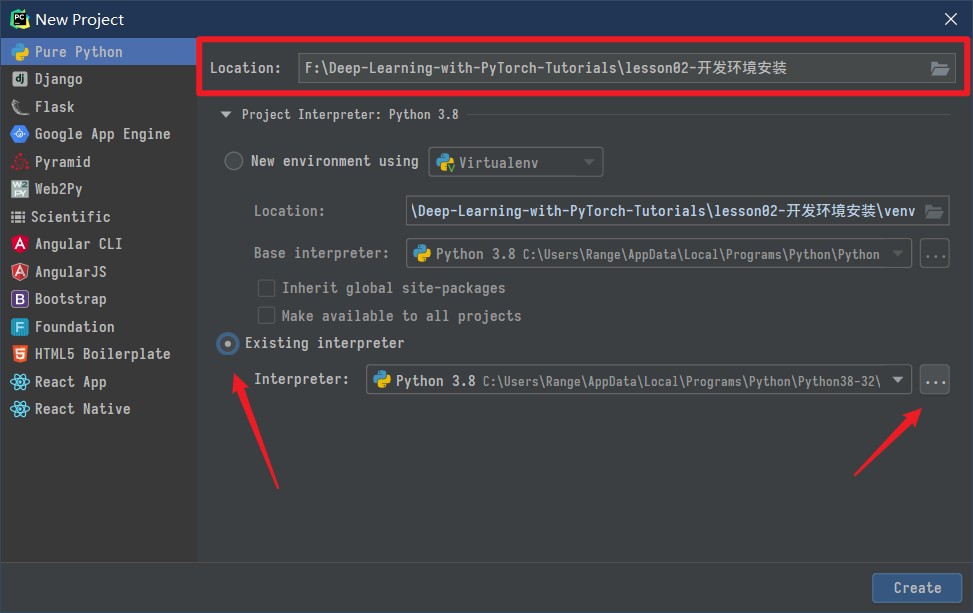Image resolution: width=973 pixels, height=613 pixels.
Task: Select Scientific project type
Action: coord(99,217)
